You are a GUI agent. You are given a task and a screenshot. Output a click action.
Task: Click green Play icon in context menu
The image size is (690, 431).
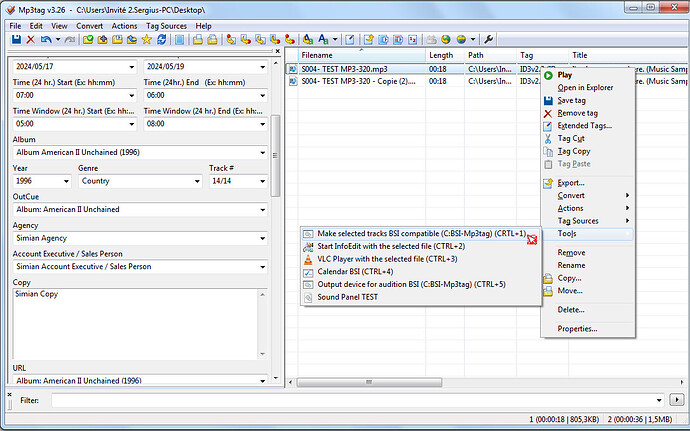click(x=548, y=75)
